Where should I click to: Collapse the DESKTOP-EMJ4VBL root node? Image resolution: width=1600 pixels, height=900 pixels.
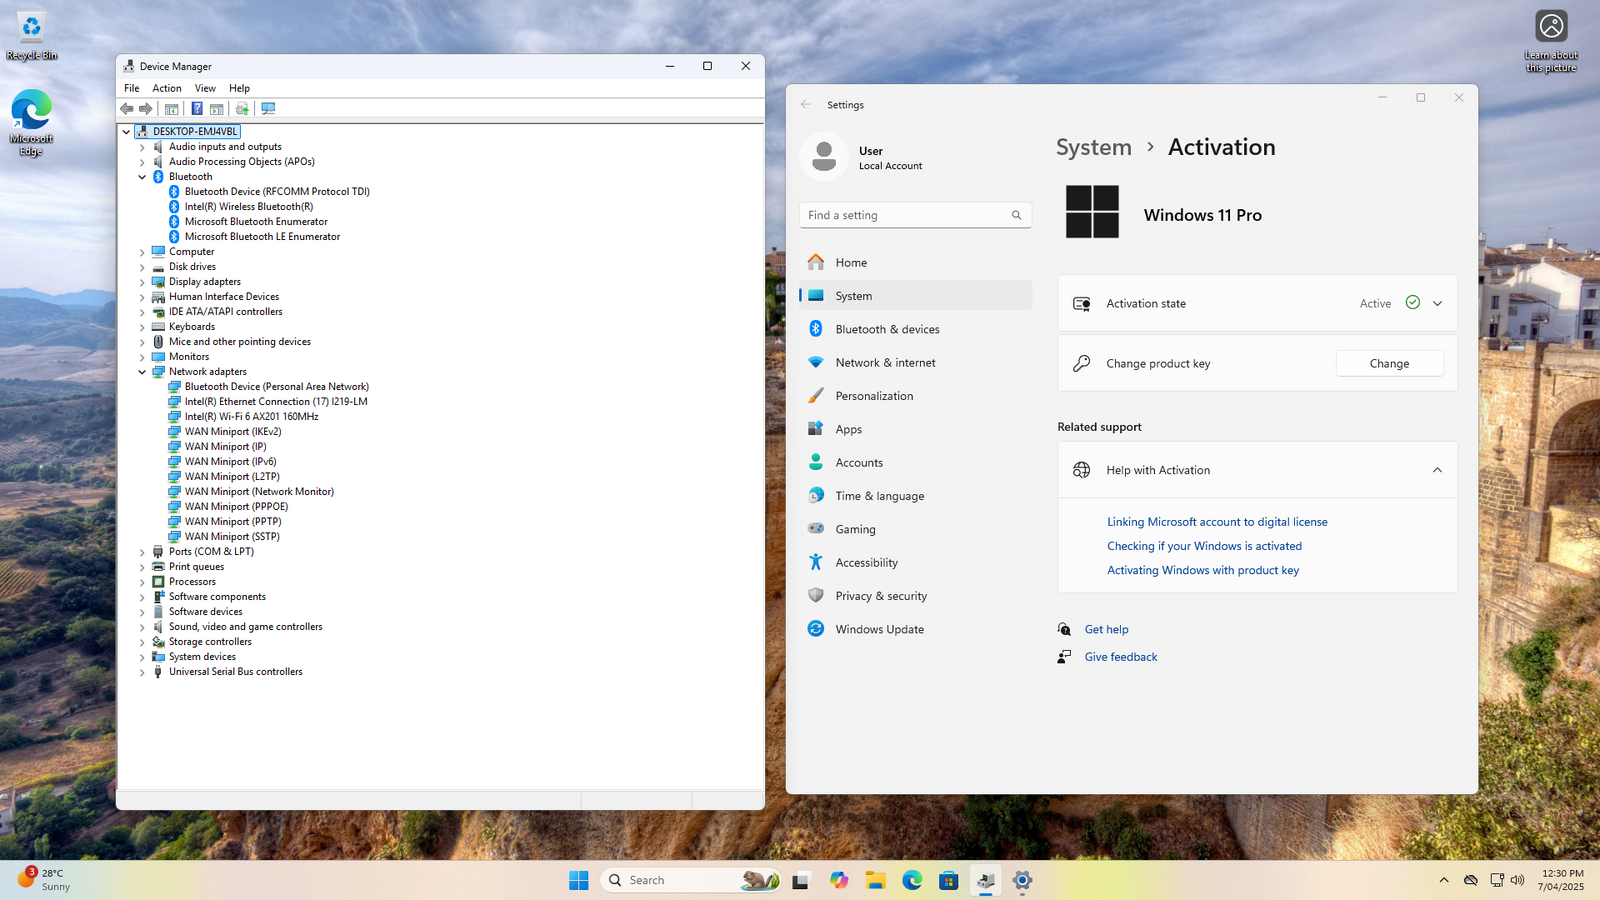[x=126, y=132]
